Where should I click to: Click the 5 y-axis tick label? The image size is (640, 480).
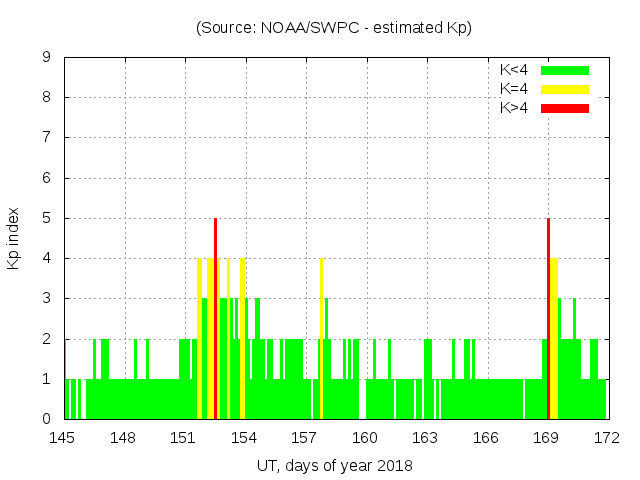(47, 219)
